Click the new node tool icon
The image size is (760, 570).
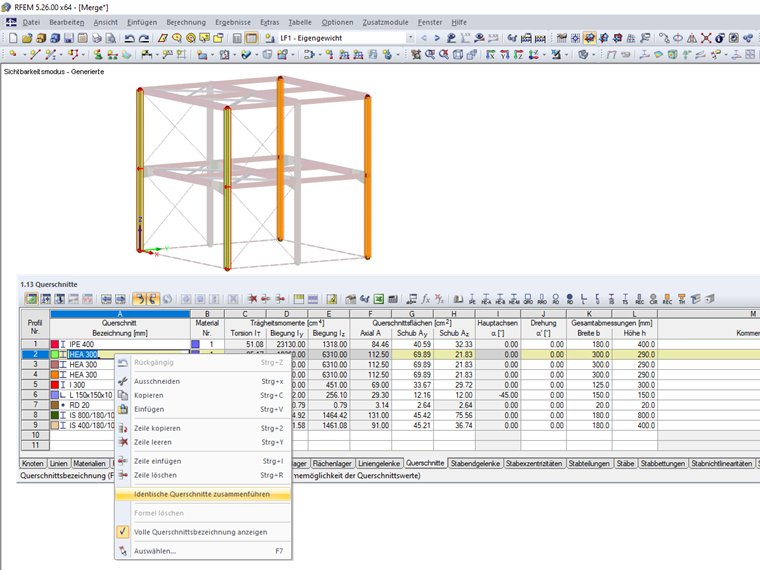click(13, 54)
